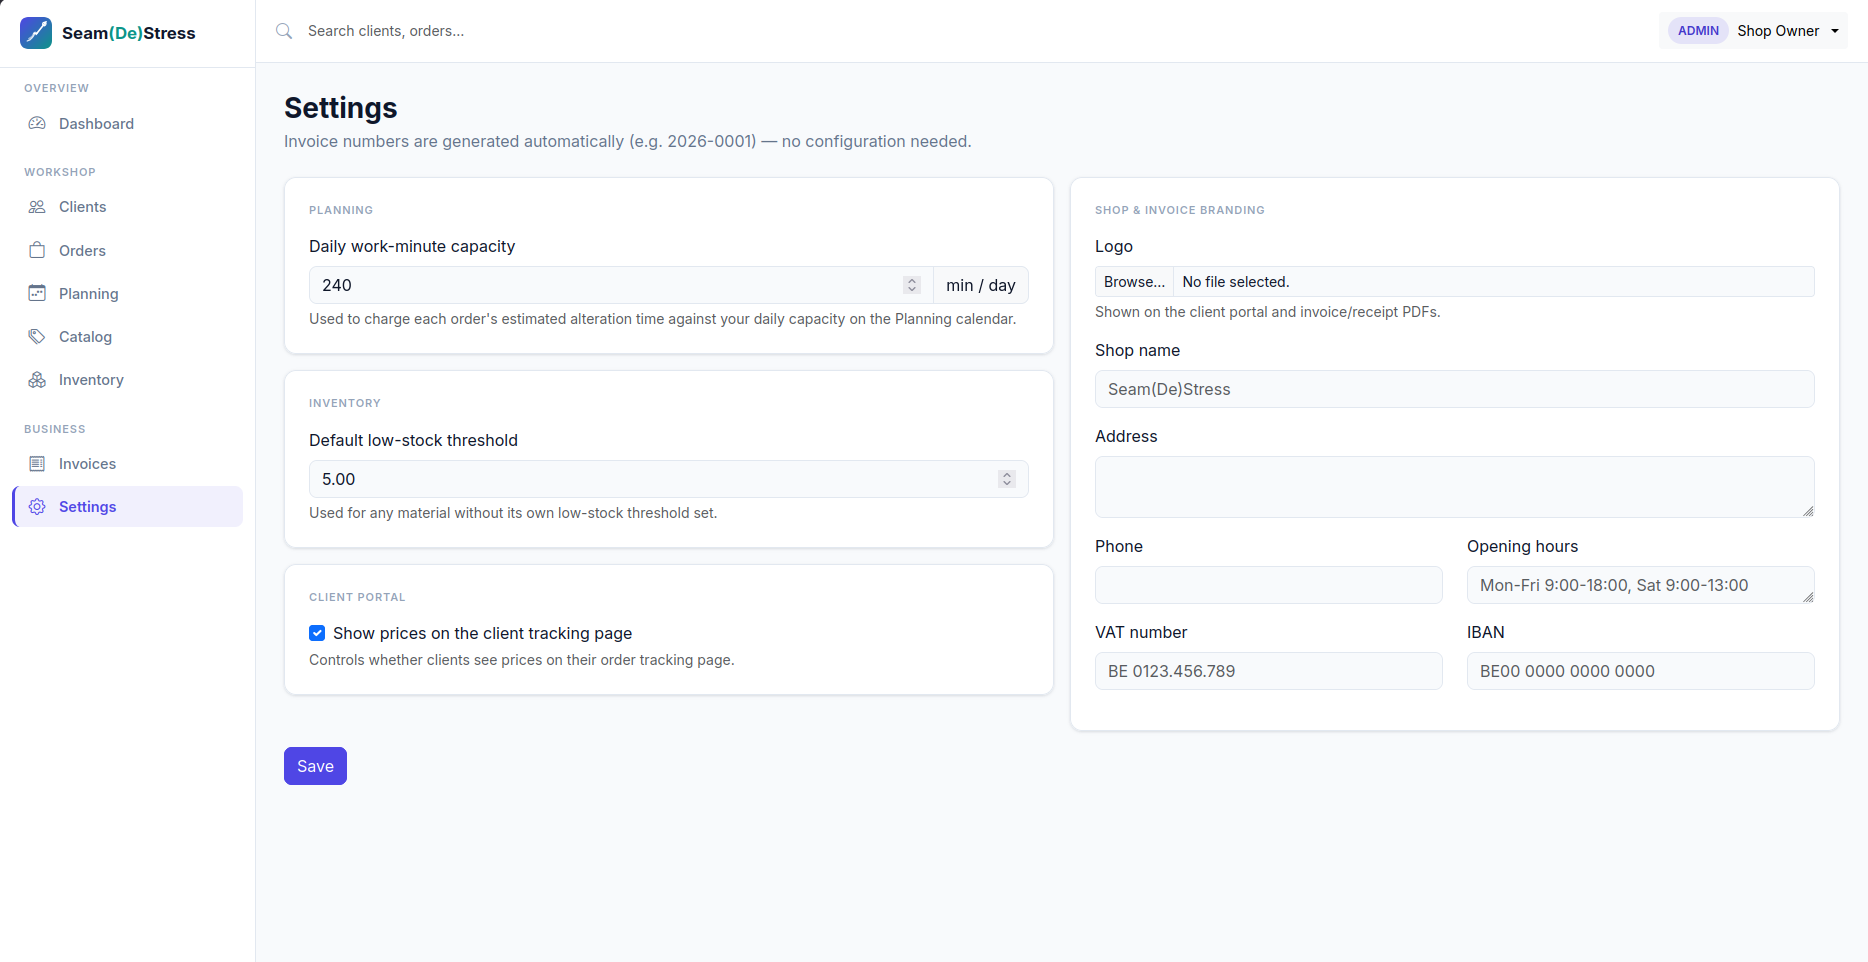Open the Orders section
Image resolution: width=1868 pixels, height=962 pixels.
point(128,250)
